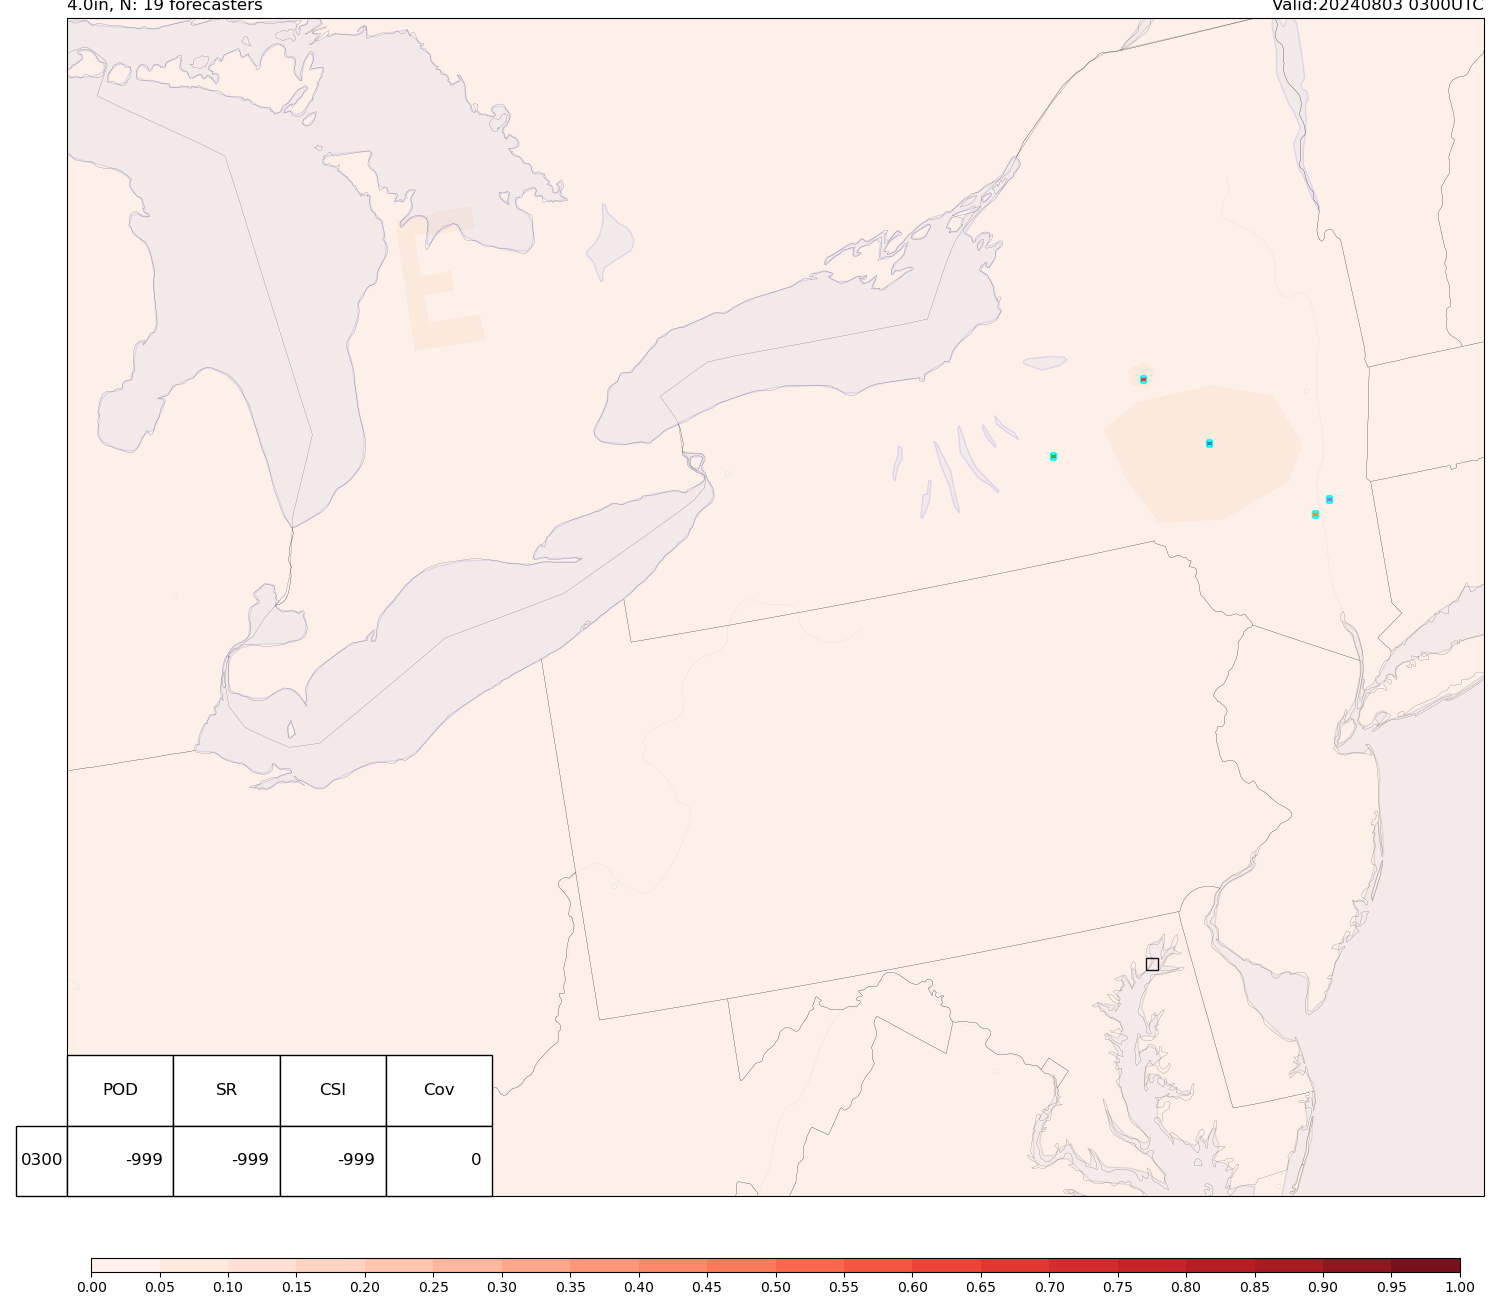Viewport: 1500px width, 1300px height.
Task: Click the cyan marker inside the large shaded polygon
Action: point(1209,443)
